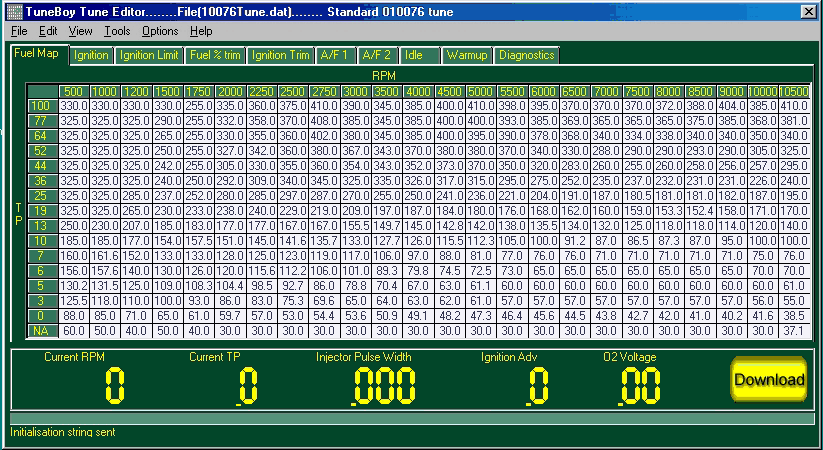Select the 6000 RPM column header
Image resolution: width=823 pixels, height=450 pixels.
point(544,91)
